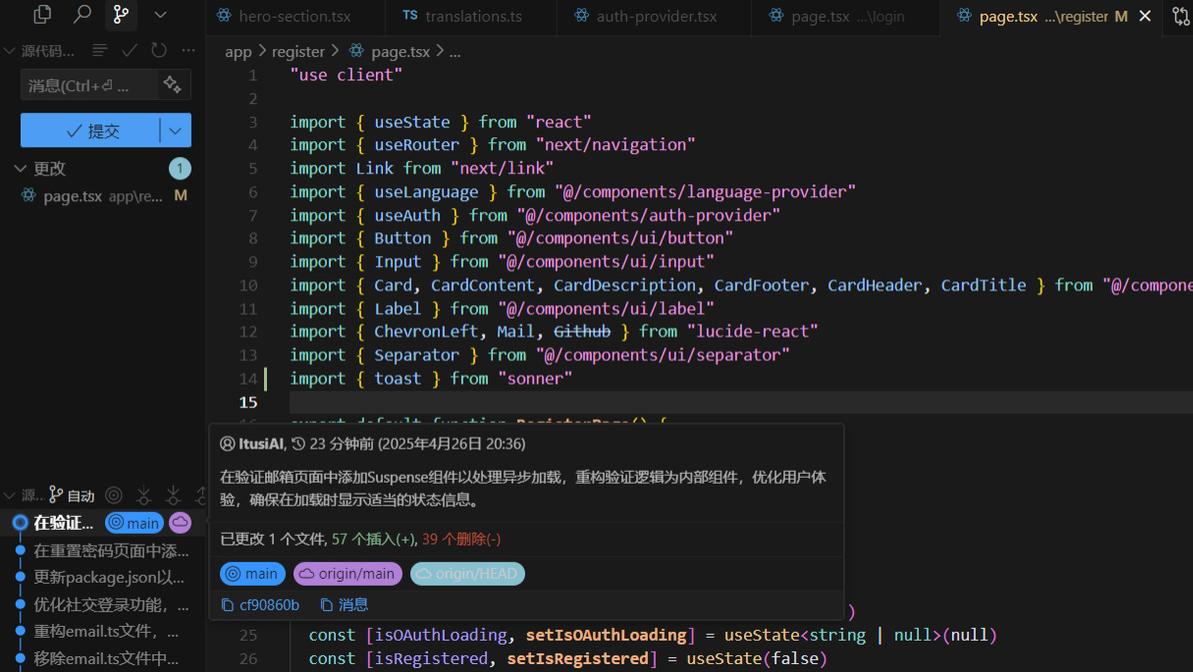
Task: Click the 39 个删除(-) deletions text
Action: 461,539
